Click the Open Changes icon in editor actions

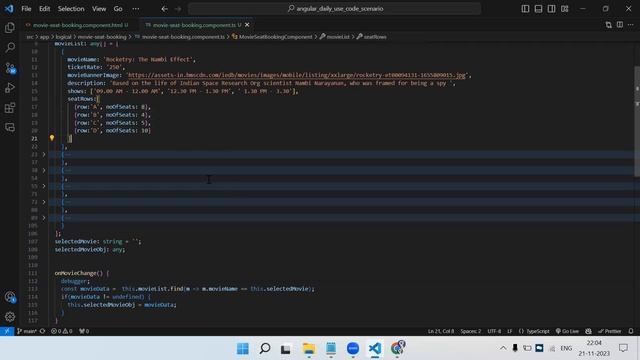click(x=609, y=25)
